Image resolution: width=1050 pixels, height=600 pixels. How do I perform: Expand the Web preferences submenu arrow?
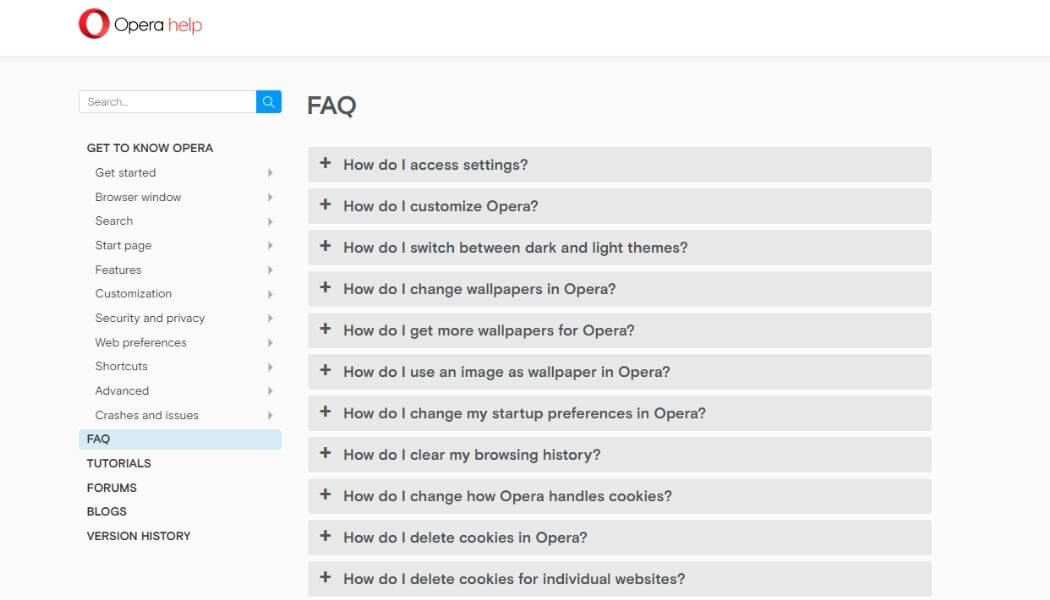click(270, 342)
